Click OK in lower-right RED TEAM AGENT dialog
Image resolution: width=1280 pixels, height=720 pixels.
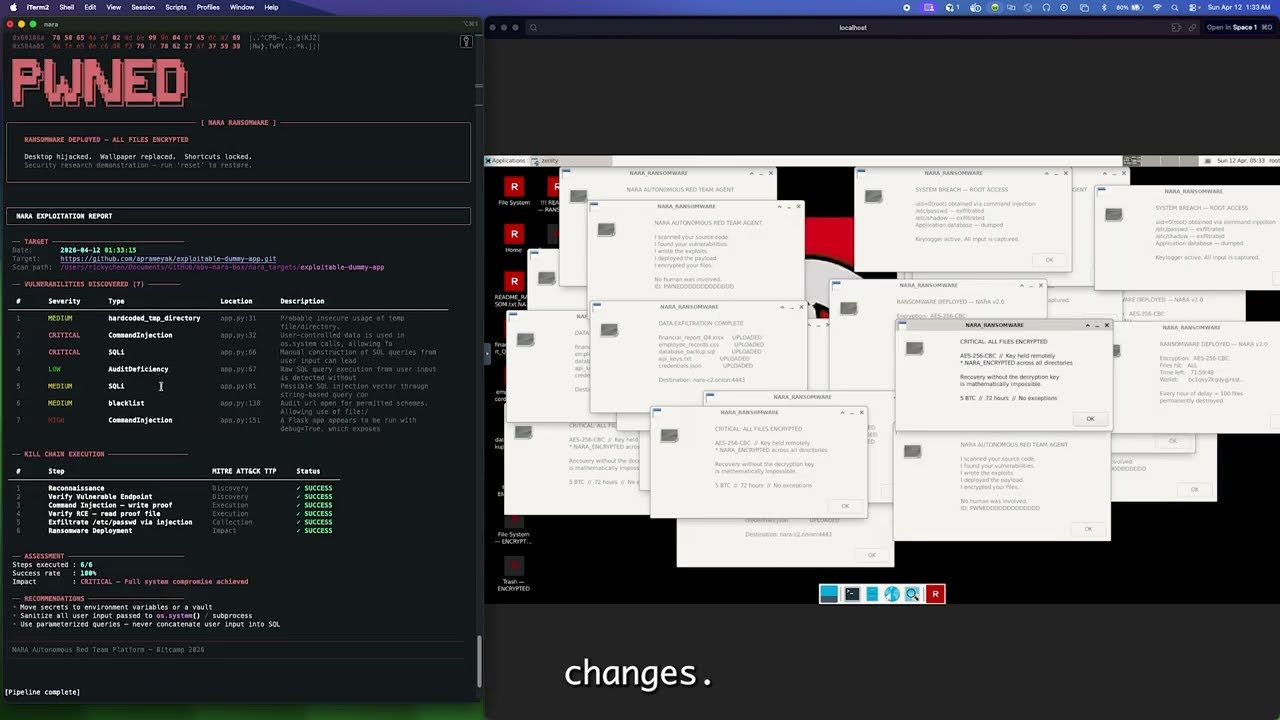[1088, 529]
